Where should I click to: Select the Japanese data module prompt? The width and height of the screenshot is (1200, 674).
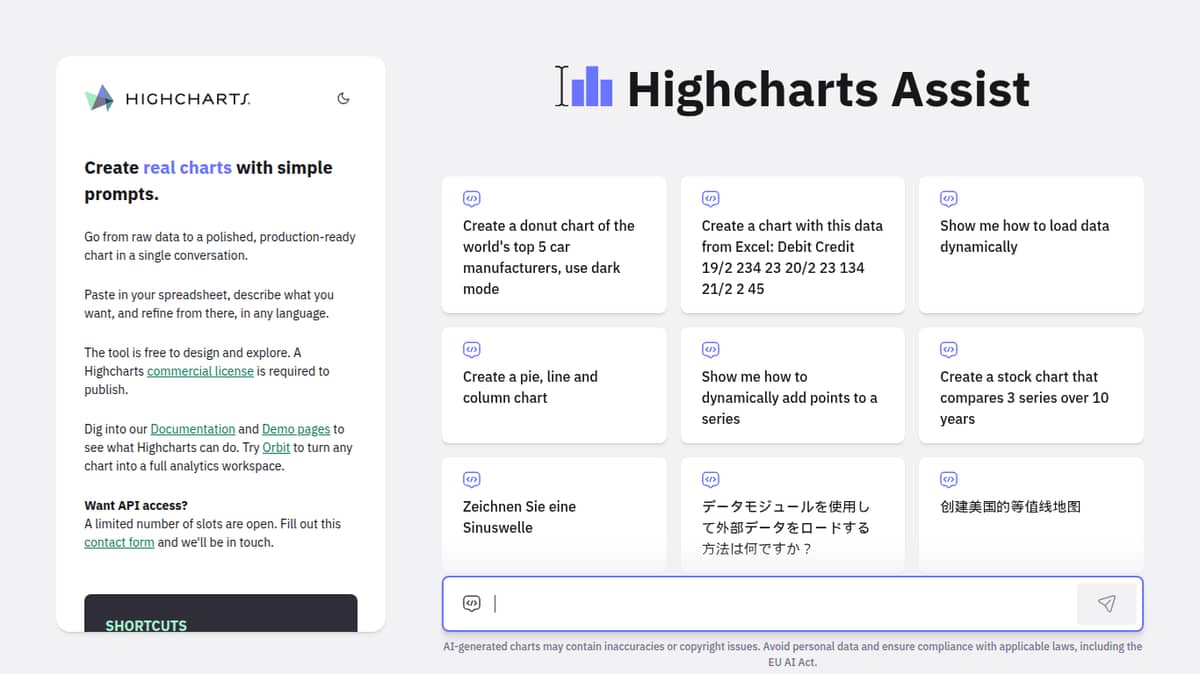click(x=793, y=514)
